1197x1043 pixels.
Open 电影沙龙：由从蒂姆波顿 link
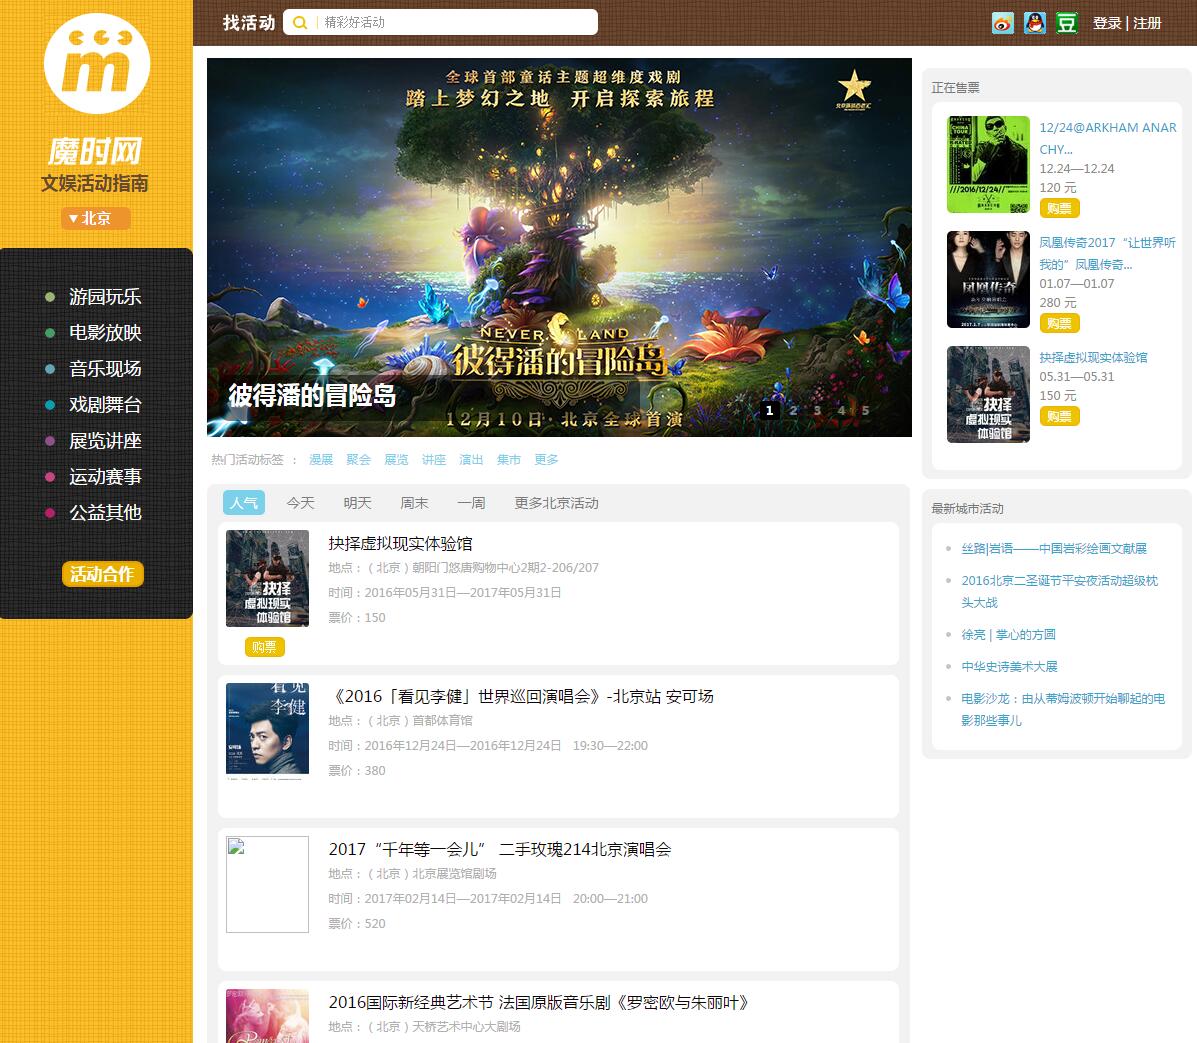point(1063,709)
